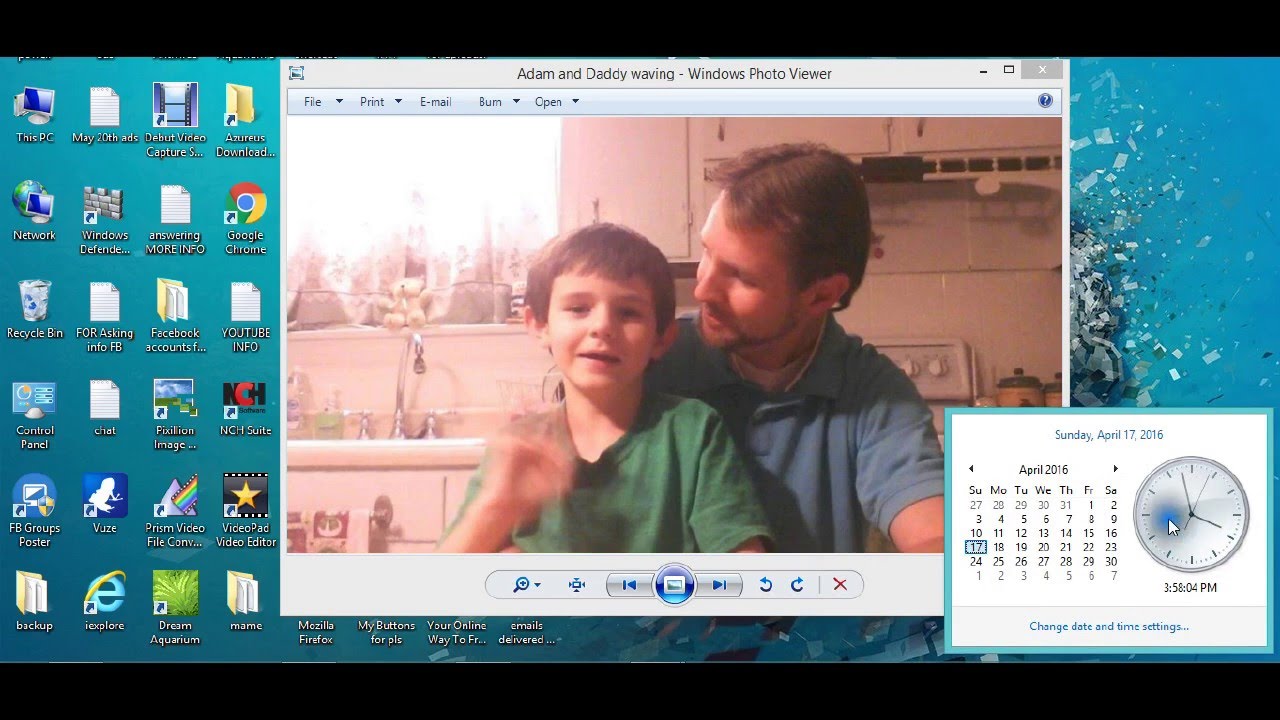Select answering MORE INFO file
The height and width of the screenshot is (720, 1280).
pos(175,218)
